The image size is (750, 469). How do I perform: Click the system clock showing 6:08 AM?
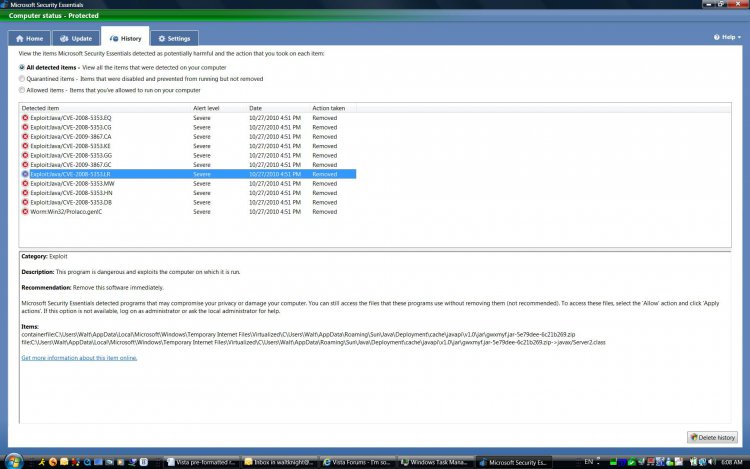tap(731, 462)
